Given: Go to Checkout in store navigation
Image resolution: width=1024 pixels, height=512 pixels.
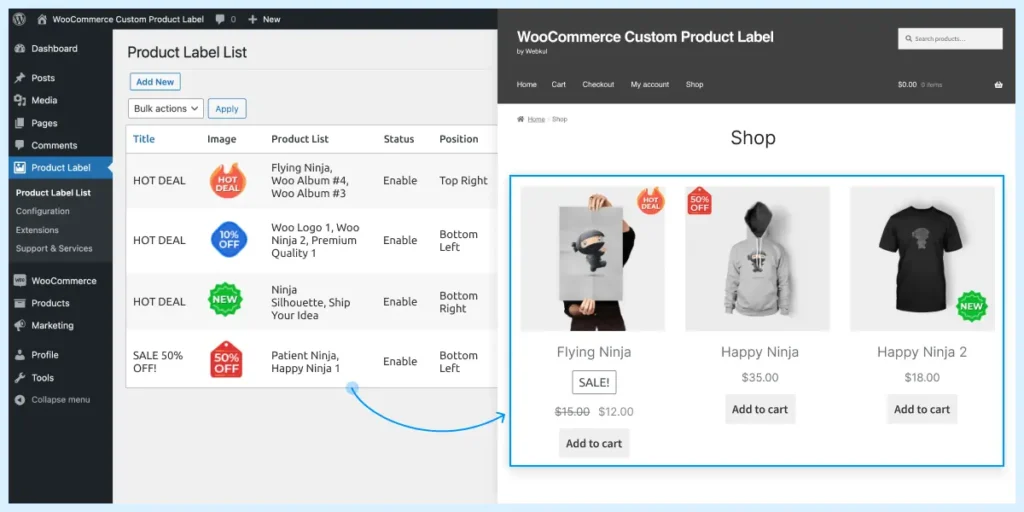Looking at the screenshot, I should pos(598,85).
